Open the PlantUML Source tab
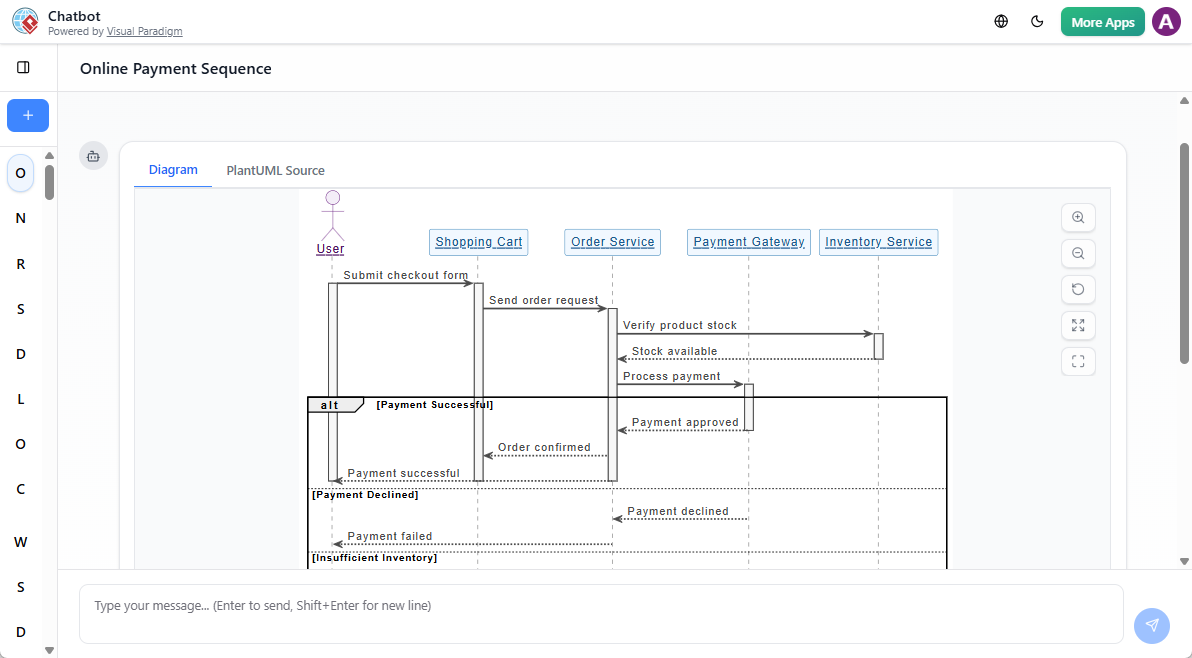Screen dimensions: 1192x658 275,170
